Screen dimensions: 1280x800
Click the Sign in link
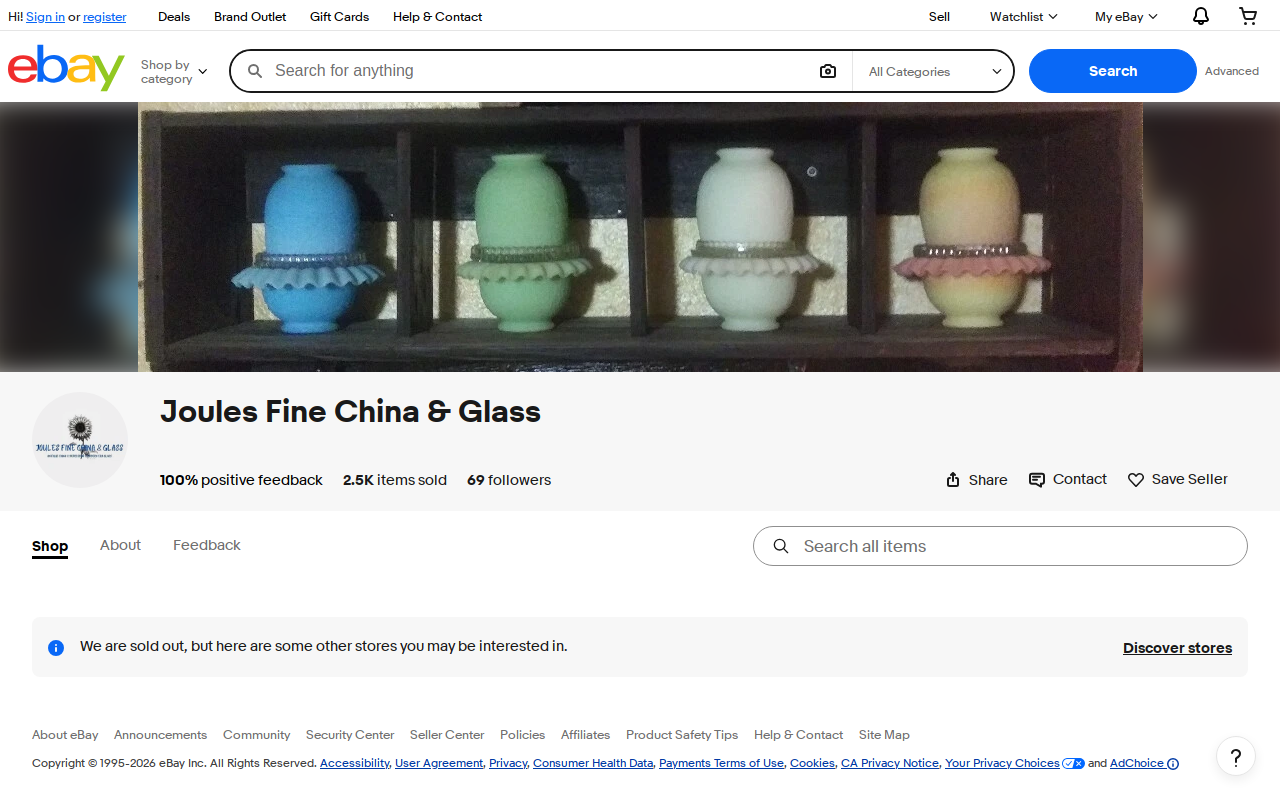(x=45, y=17)
